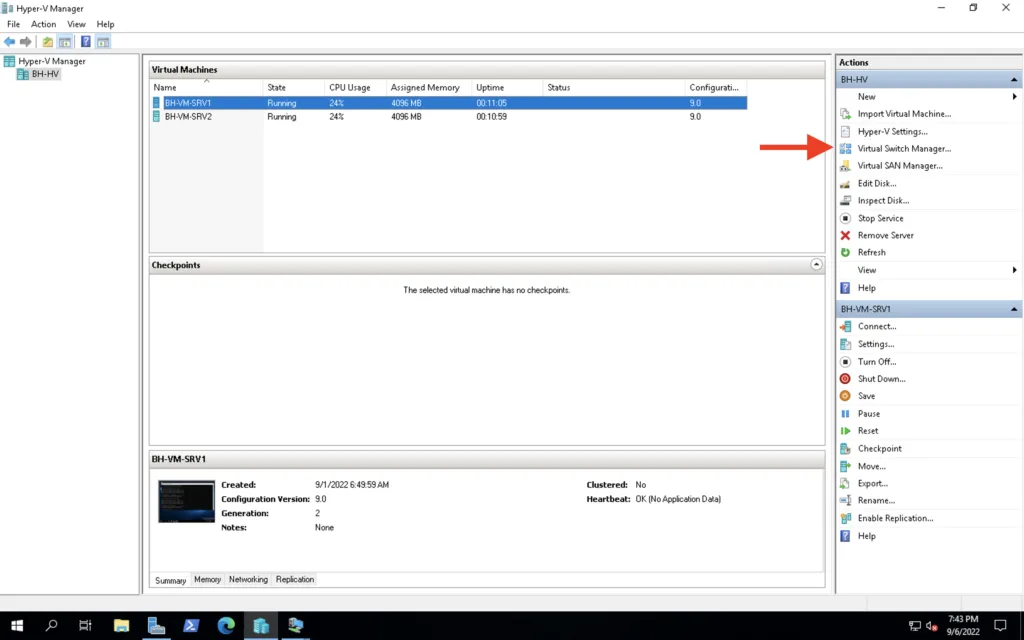Click Refresh in BH-HV actions
The image size is (1024, 640).
tap(871, 252)
